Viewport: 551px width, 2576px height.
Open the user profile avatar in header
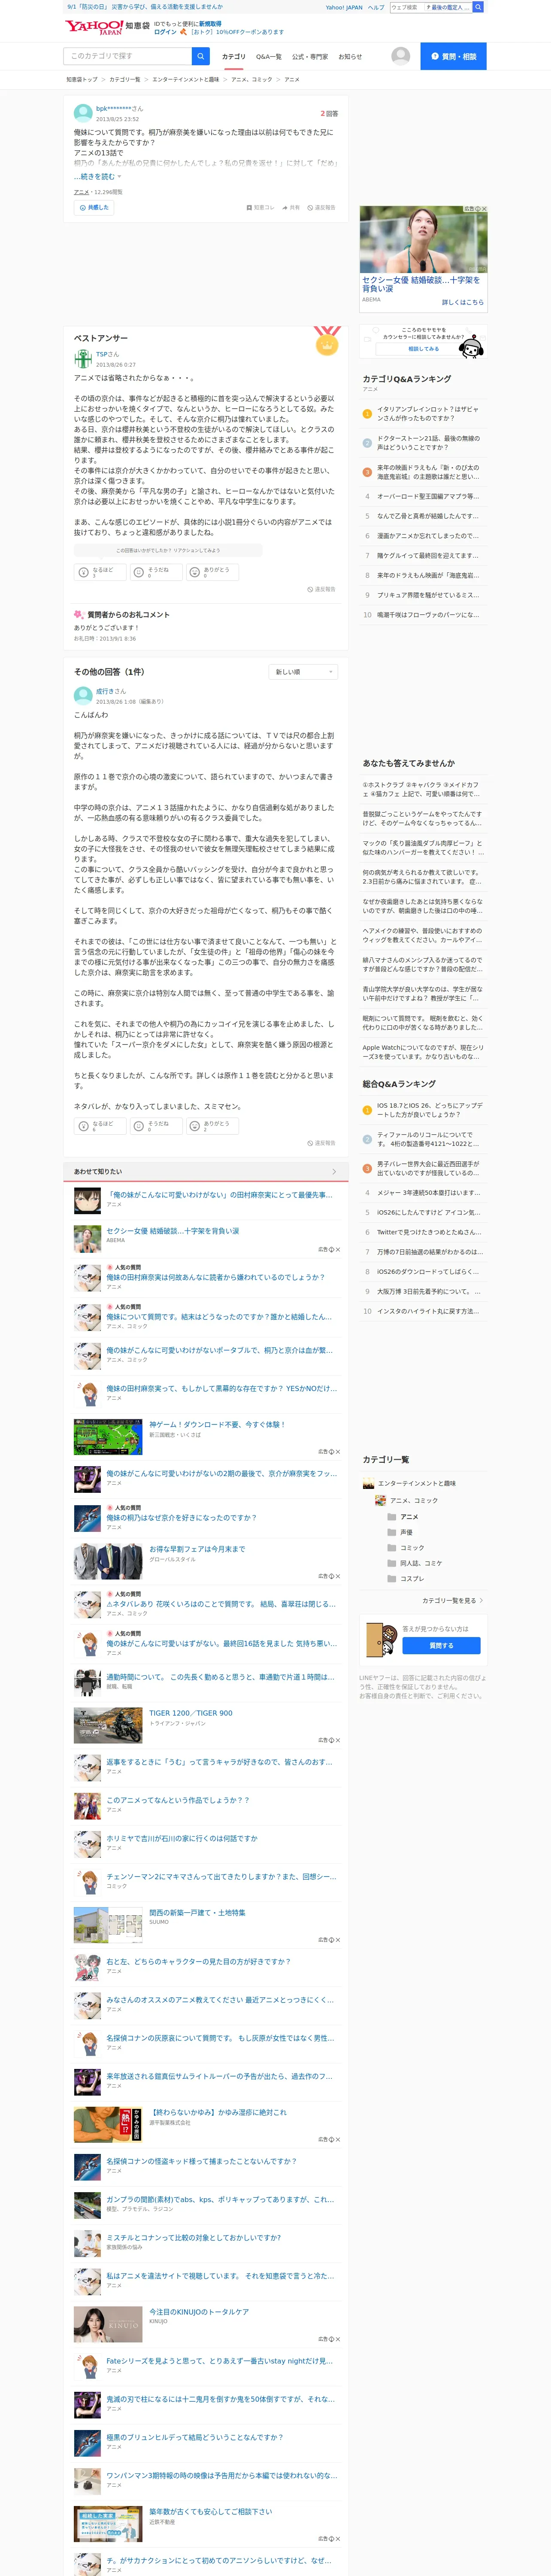[400, 56]
